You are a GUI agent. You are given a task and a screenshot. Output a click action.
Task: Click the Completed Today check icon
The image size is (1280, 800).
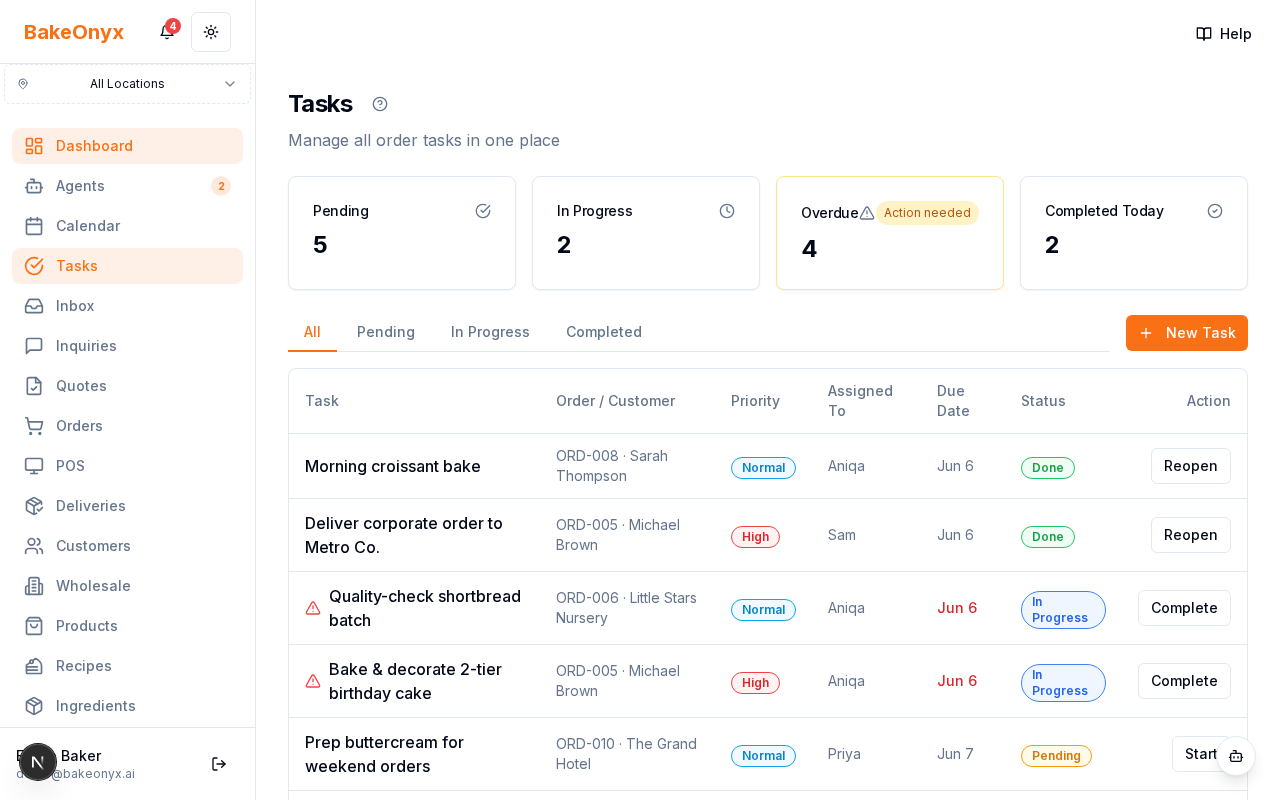[1215, 211]
